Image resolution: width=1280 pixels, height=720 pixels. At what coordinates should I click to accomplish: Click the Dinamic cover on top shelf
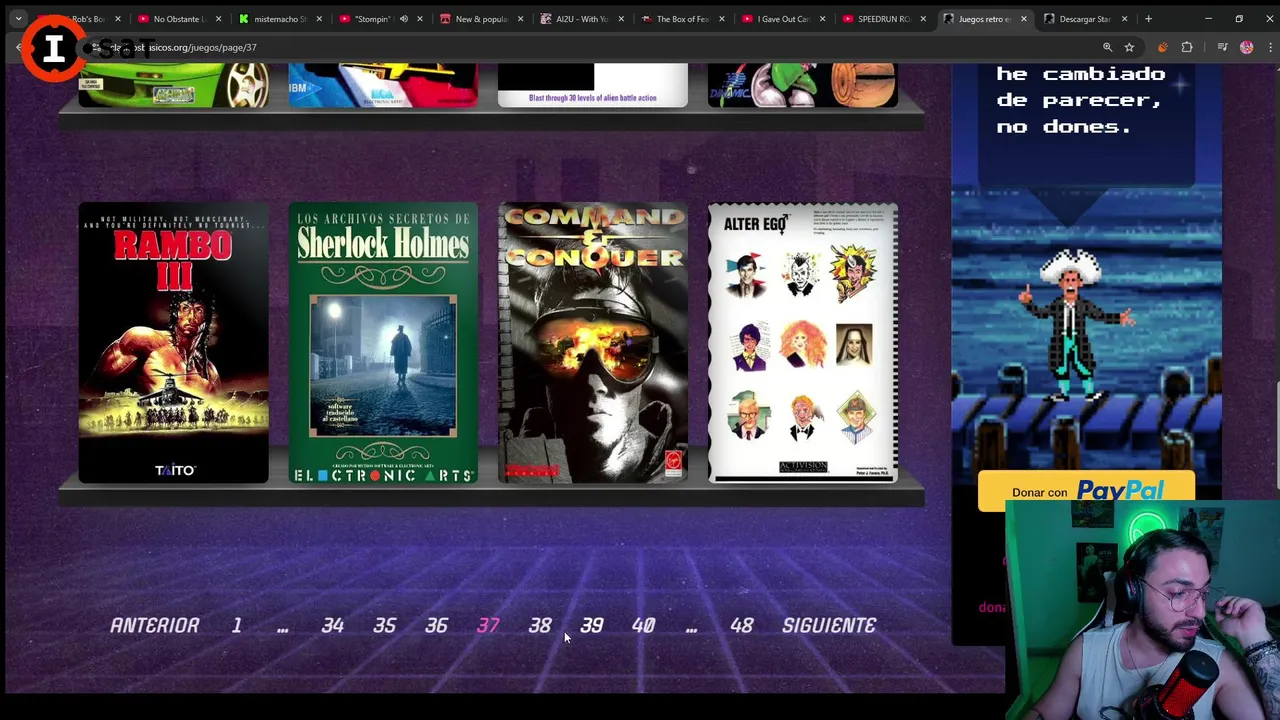[x=803, y=85]
